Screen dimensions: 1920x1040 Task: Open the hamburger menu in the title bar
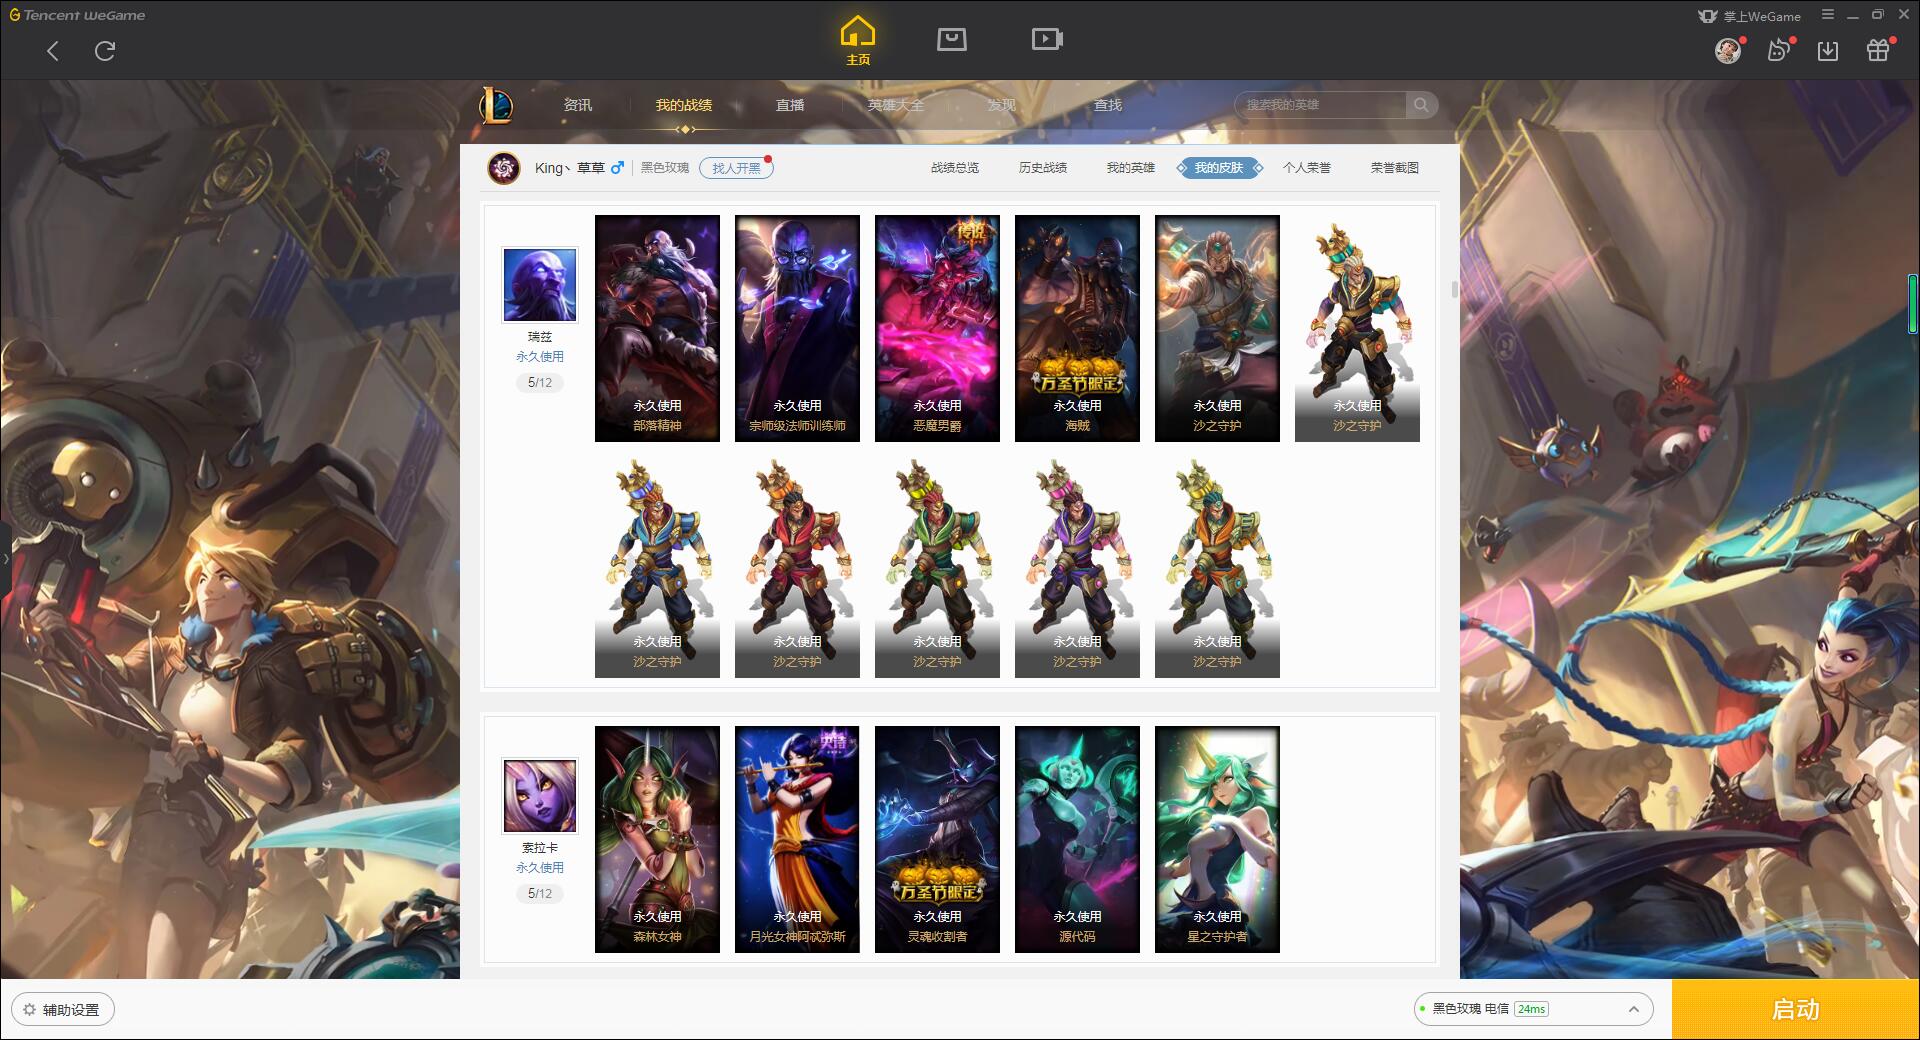click(1828, 15)
